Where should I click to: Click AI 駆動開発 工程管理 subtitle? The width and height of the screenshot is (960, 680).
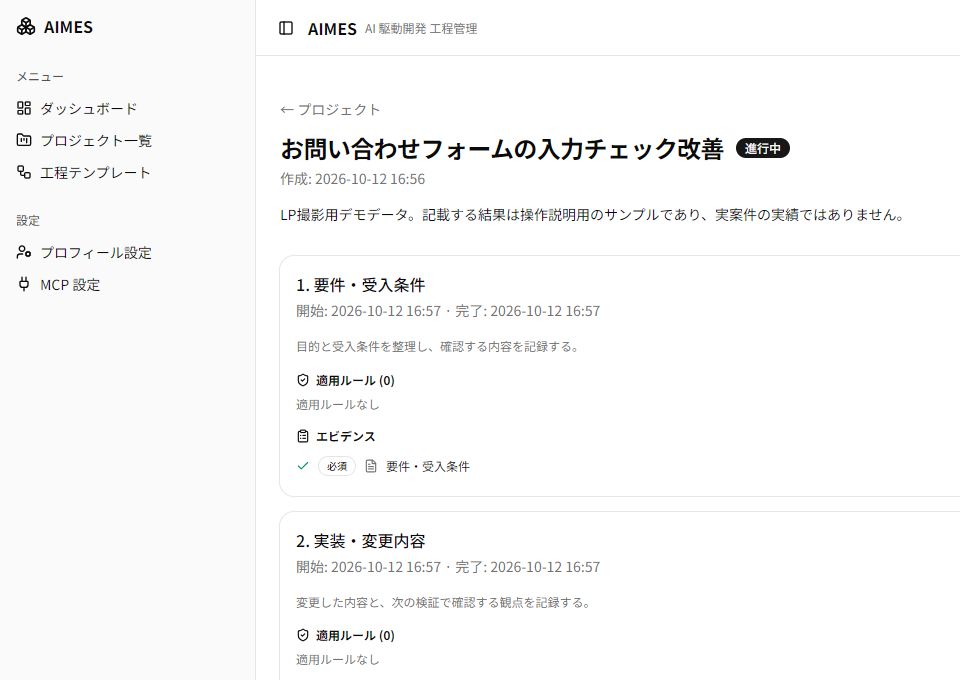[421, 29]
